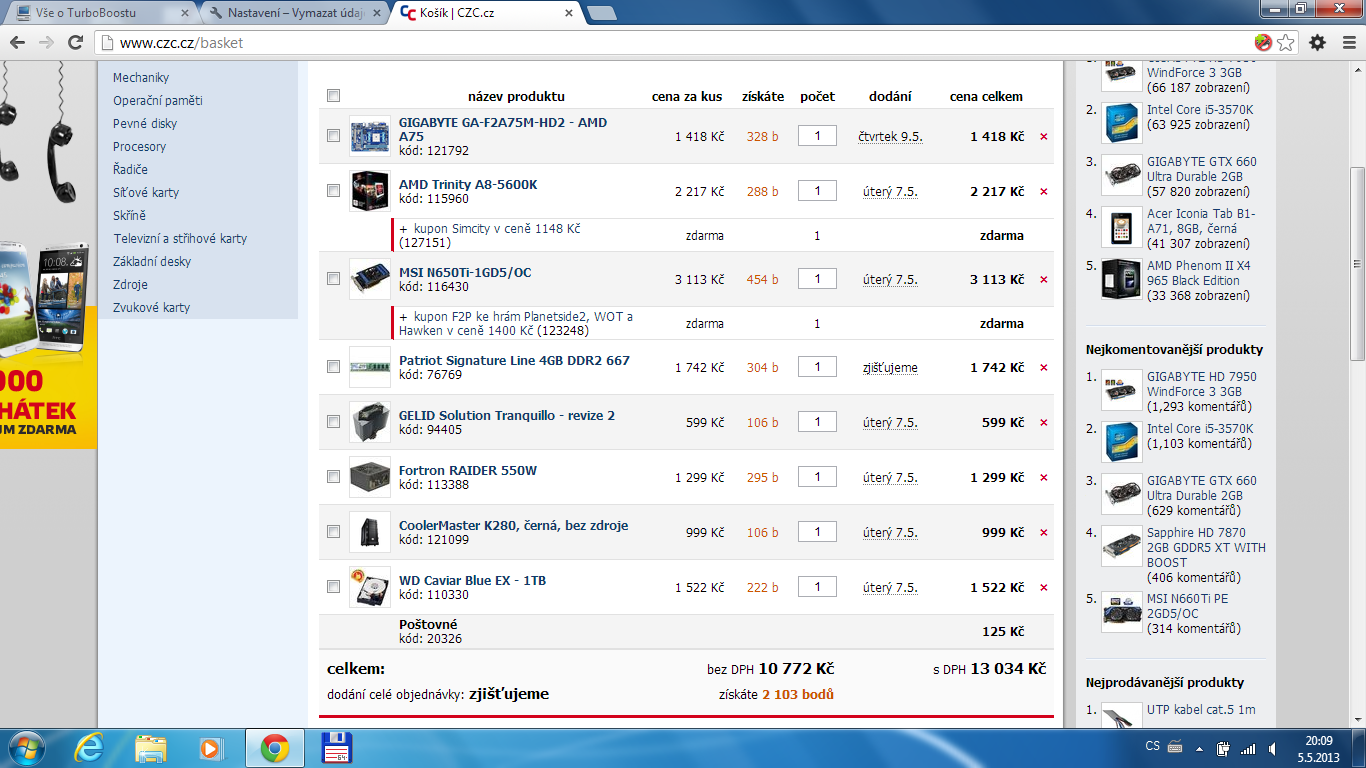Click the browser Back arrow
This screenshot has height=768, width=1366.
tap(17, 42)
